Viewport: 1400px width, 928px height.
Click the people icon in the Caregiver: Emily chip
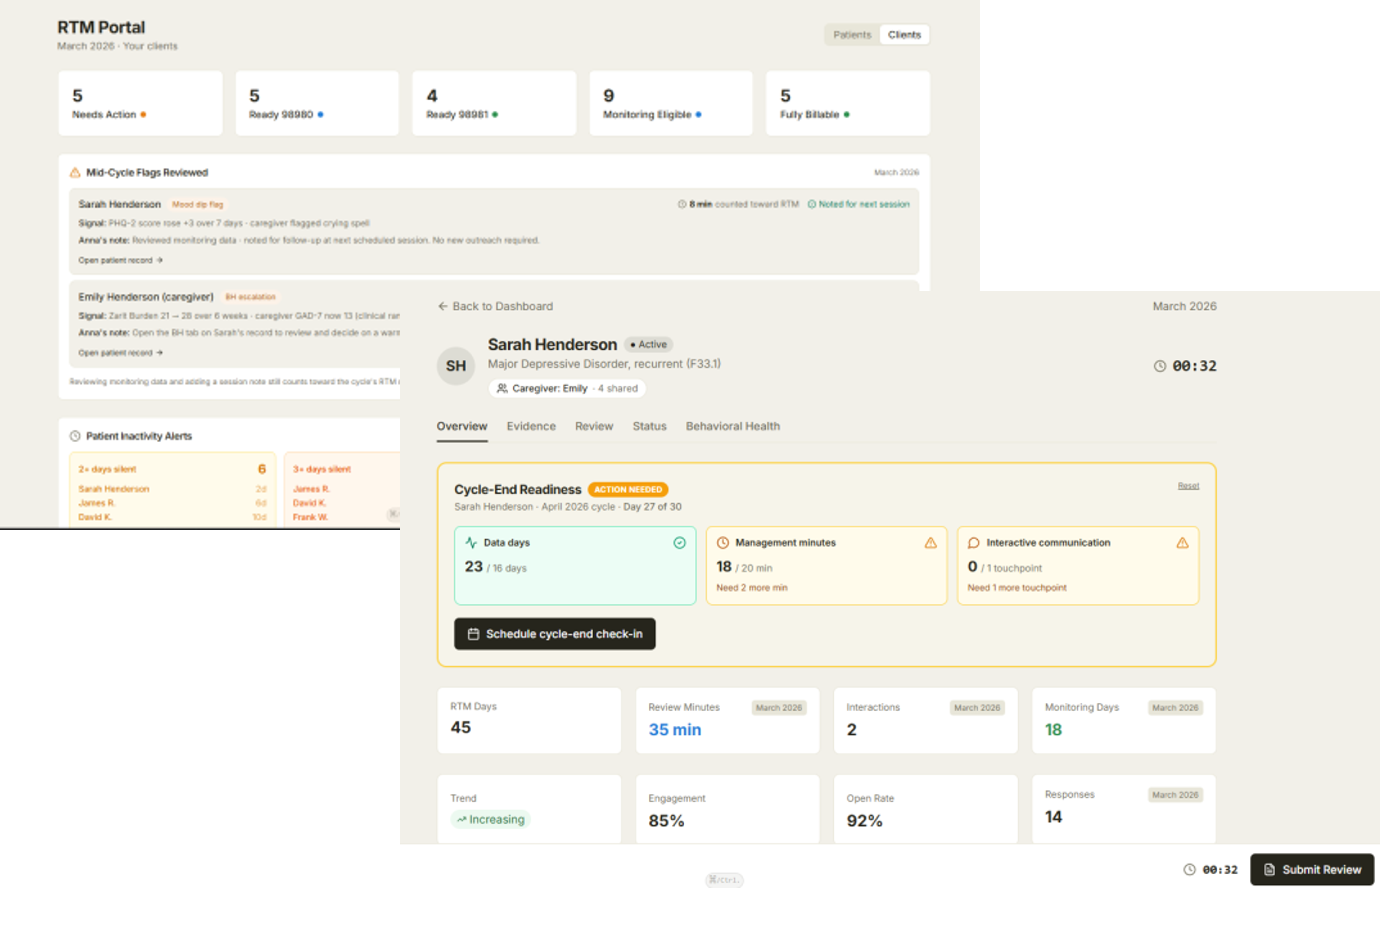click(502, 389)
